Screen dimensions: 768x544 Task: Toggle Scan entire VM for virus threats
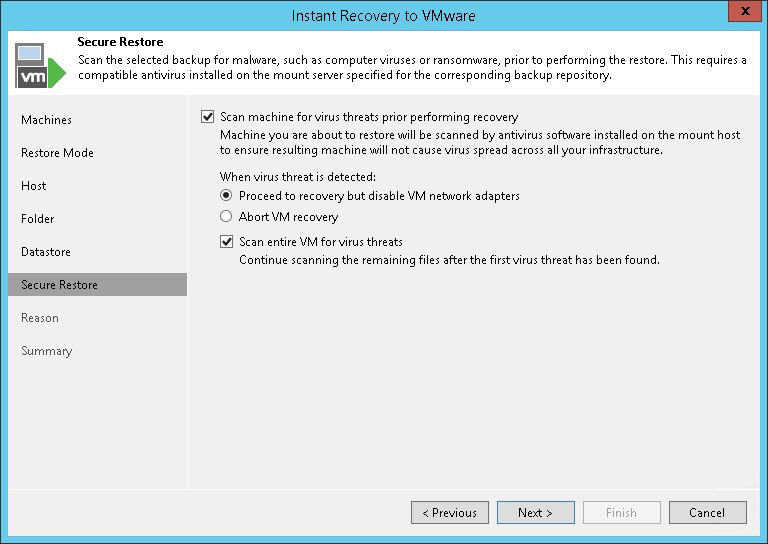(x=226, y=242)
